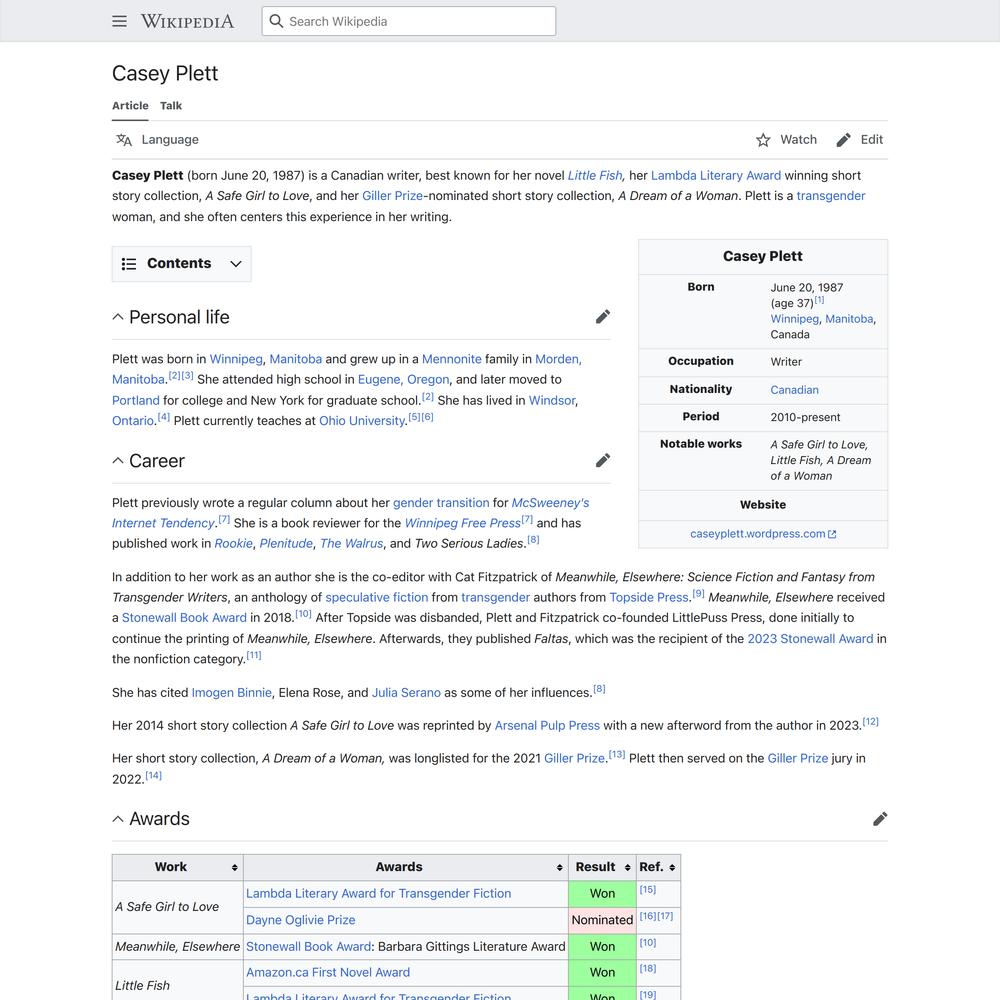Collapse the Personal life section
This screenshot has width=1000, height=1000.
(118, 317)
